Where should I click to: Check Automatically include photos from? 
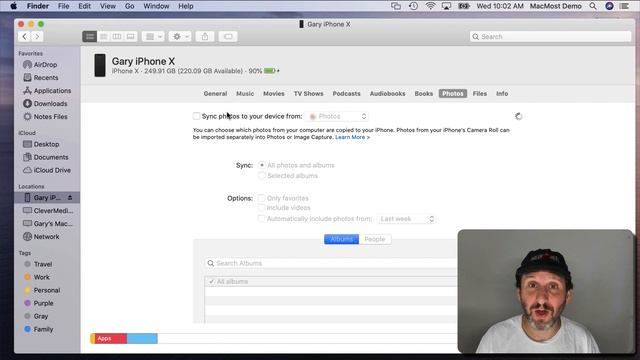[x=261, y=219]
